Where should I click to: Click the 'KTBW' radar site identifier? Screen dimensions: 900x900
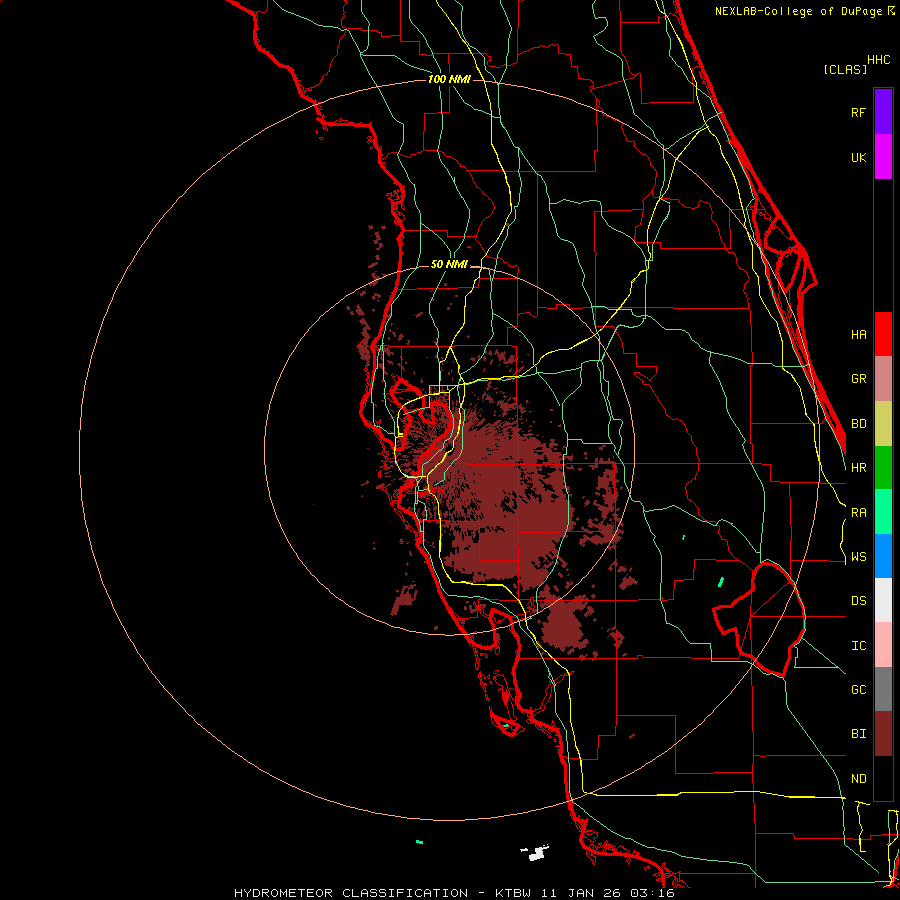click(513, 893)
